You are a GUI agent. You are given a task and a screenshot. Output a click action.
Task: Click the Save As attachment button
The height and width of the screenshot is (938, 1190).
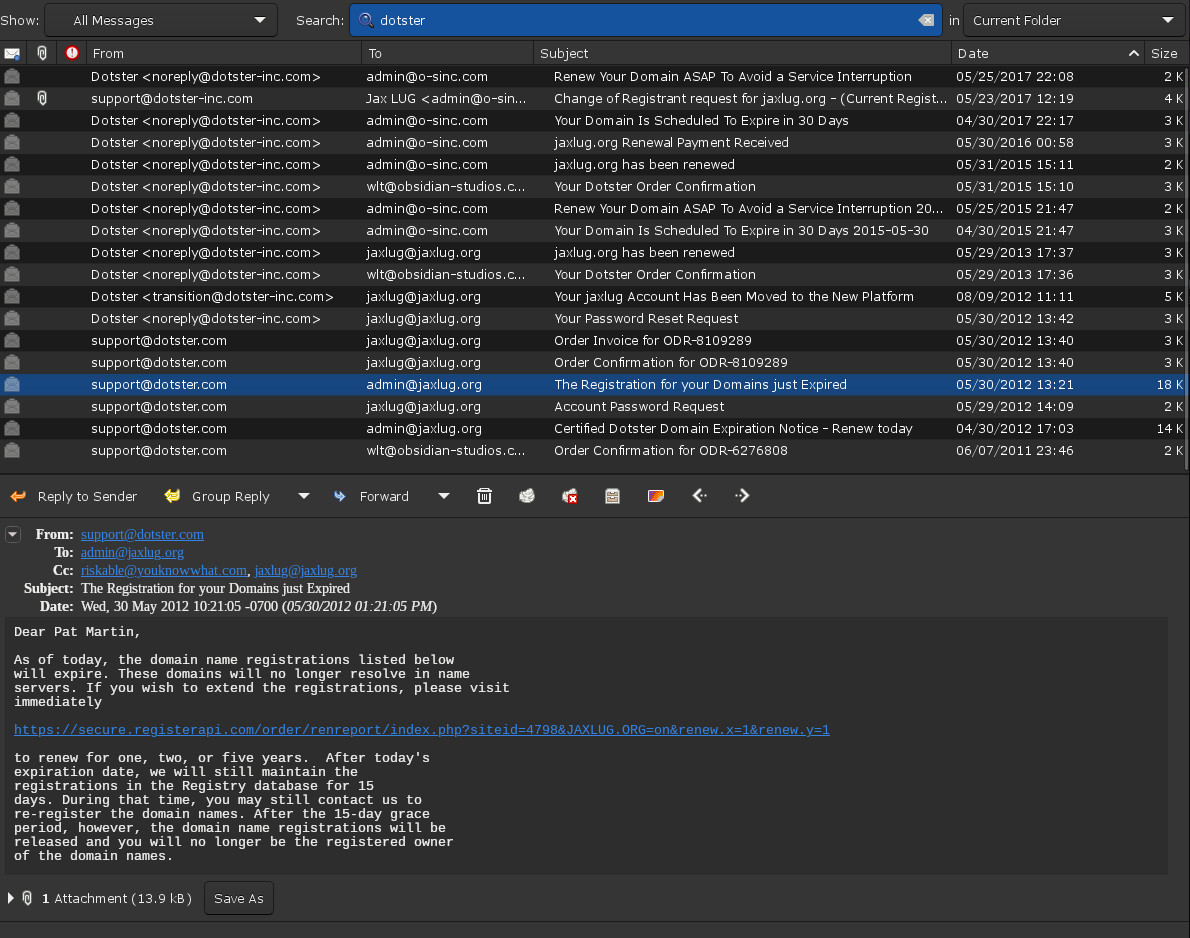point(238,898)
